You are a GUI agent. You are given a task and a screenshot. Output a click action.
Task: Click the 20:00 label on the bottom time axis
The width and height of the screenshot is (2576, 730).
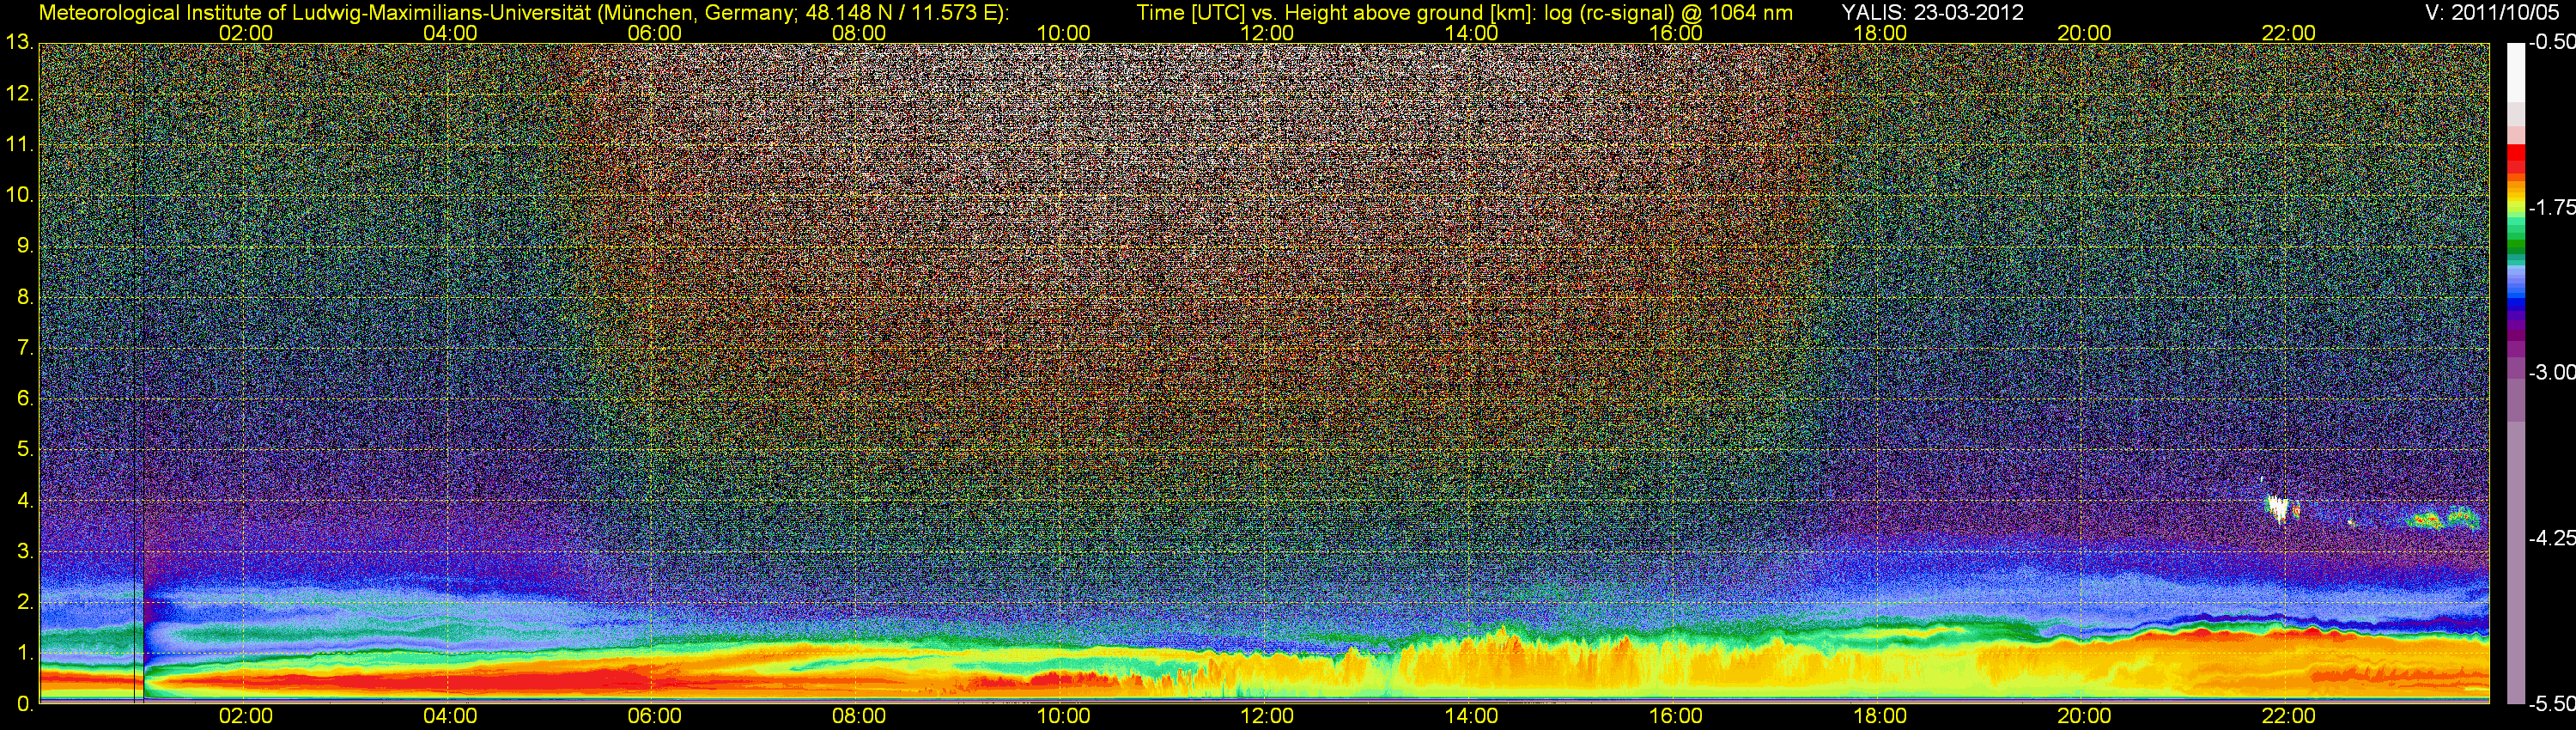[x=2084, y=716]
